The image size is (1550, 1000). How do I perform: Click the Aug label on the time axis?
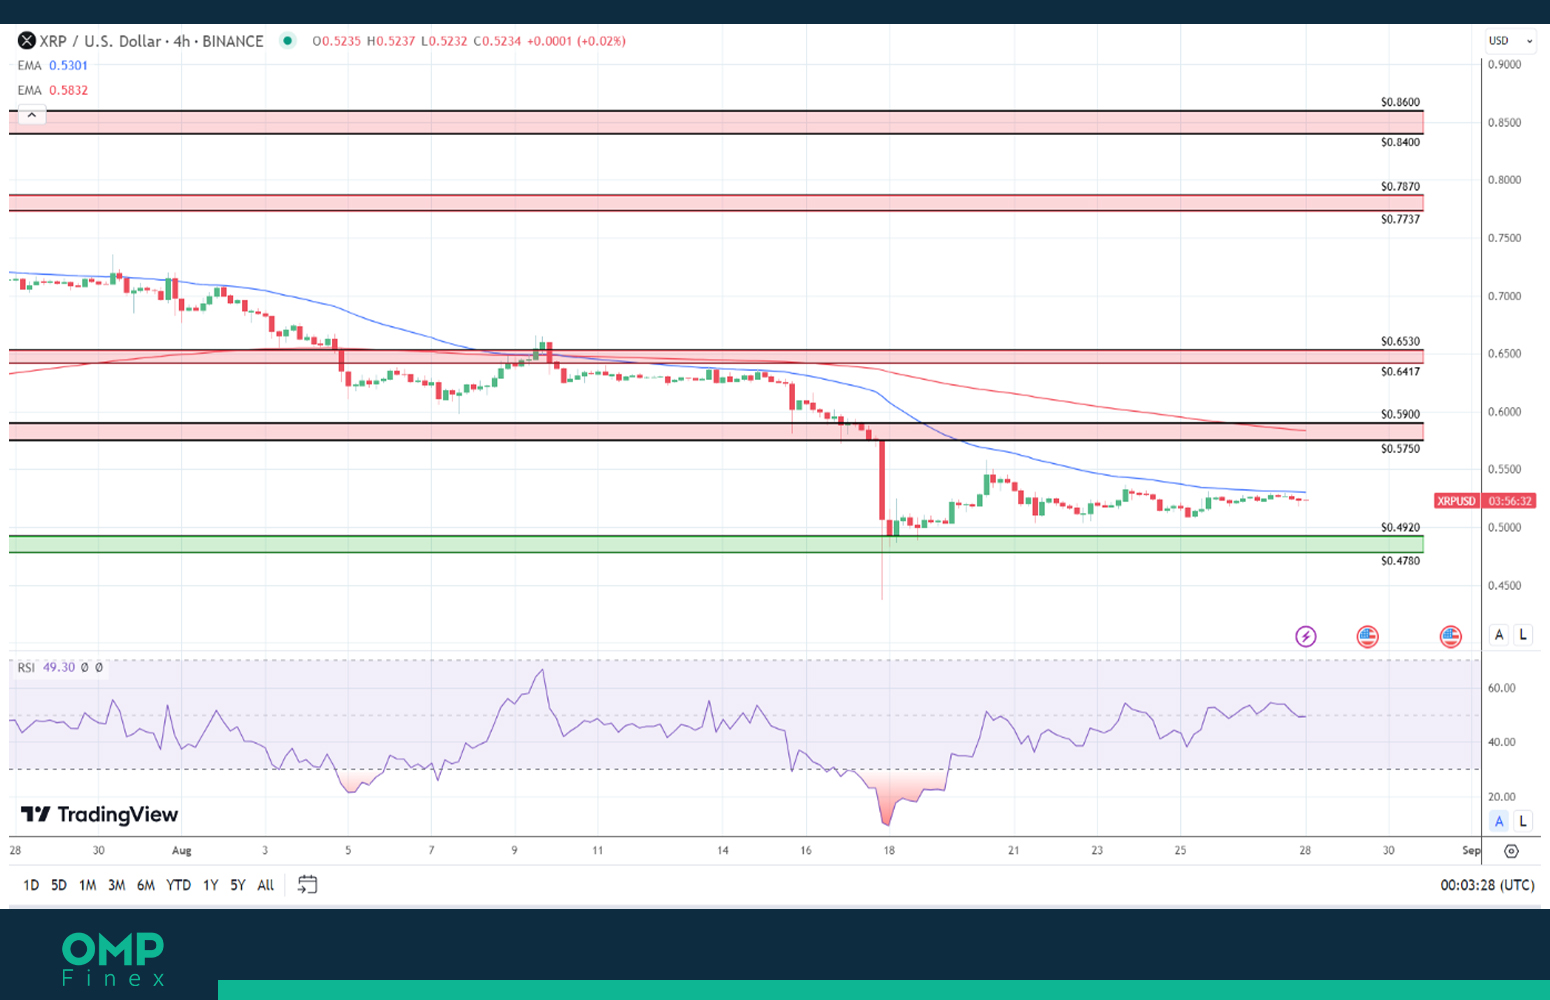(x=181, y=851)
